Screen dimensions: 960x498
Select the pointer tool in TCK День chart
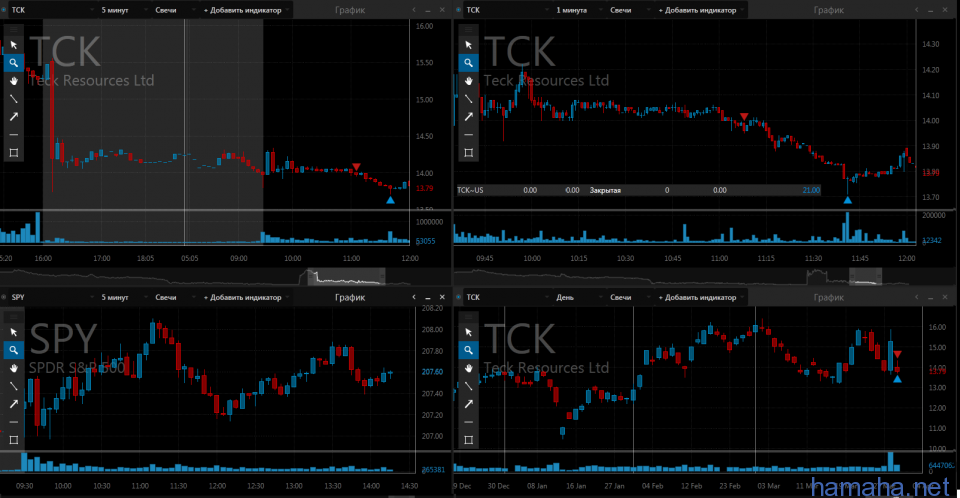point(468,332)
